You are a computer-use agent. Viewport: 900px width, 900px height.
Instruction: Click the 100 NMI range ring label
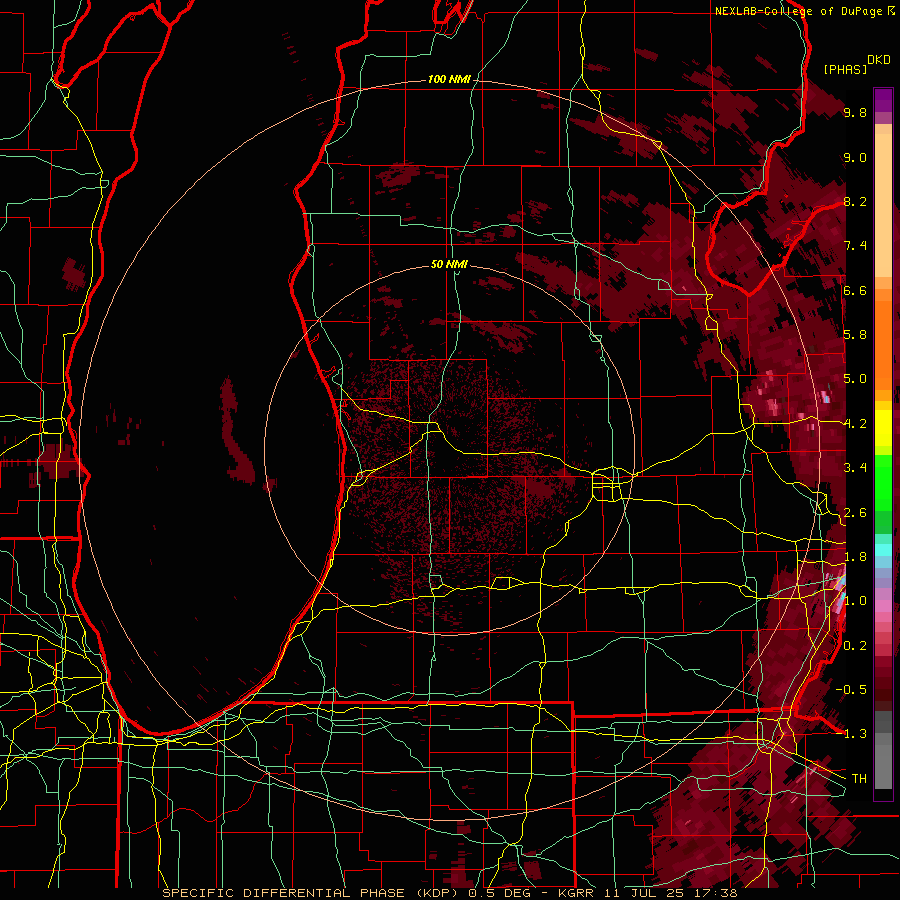[449, 79]
